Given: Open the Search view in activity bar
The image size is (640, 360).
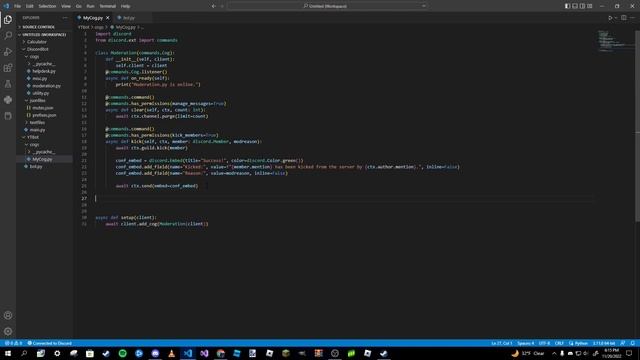Looking at the screenshot, I should coord(8,36).
